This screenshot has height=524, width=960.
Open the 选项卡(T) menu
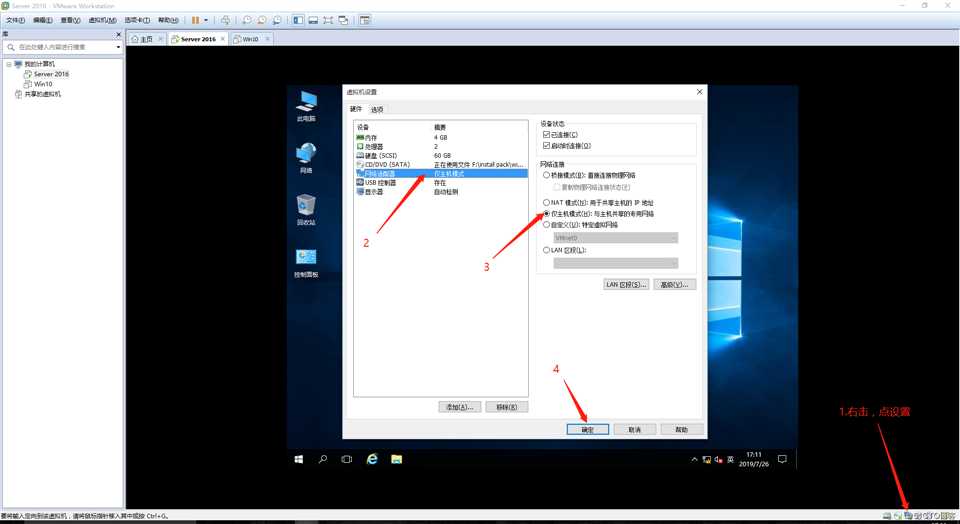tap(137, 20)
